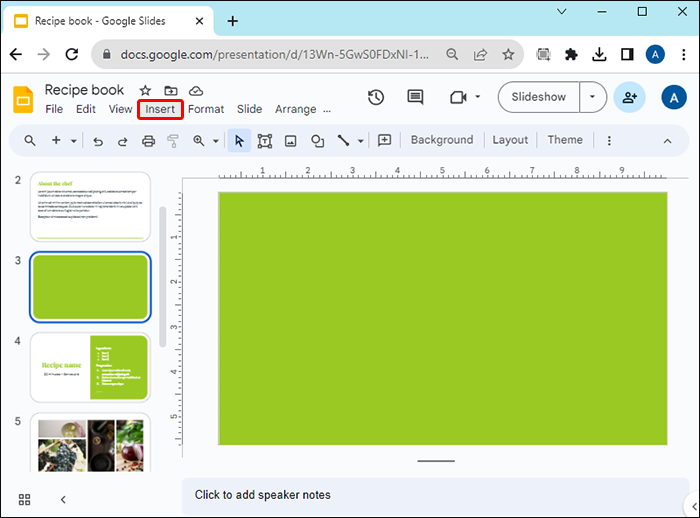Image resolution: width=700 pixels, height=518 pixels.
Task: Show hidden menus via ellipsis
Action: [x=327, y=110]
